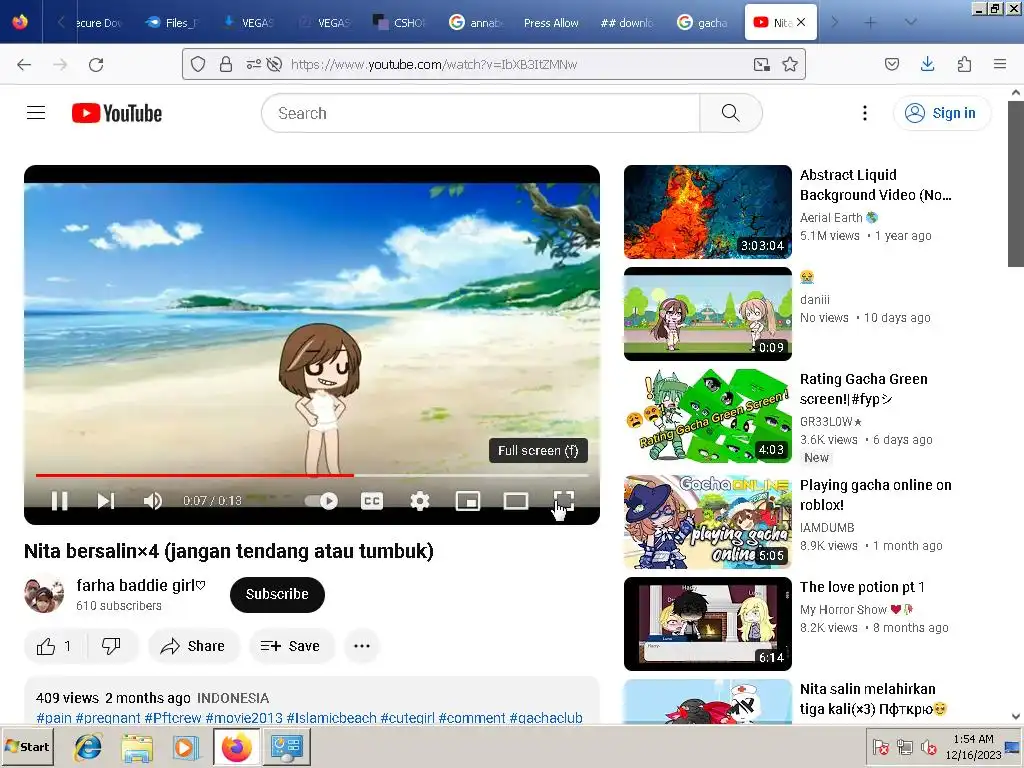
Task: Skip to next video
Action: tap(106, 501)
